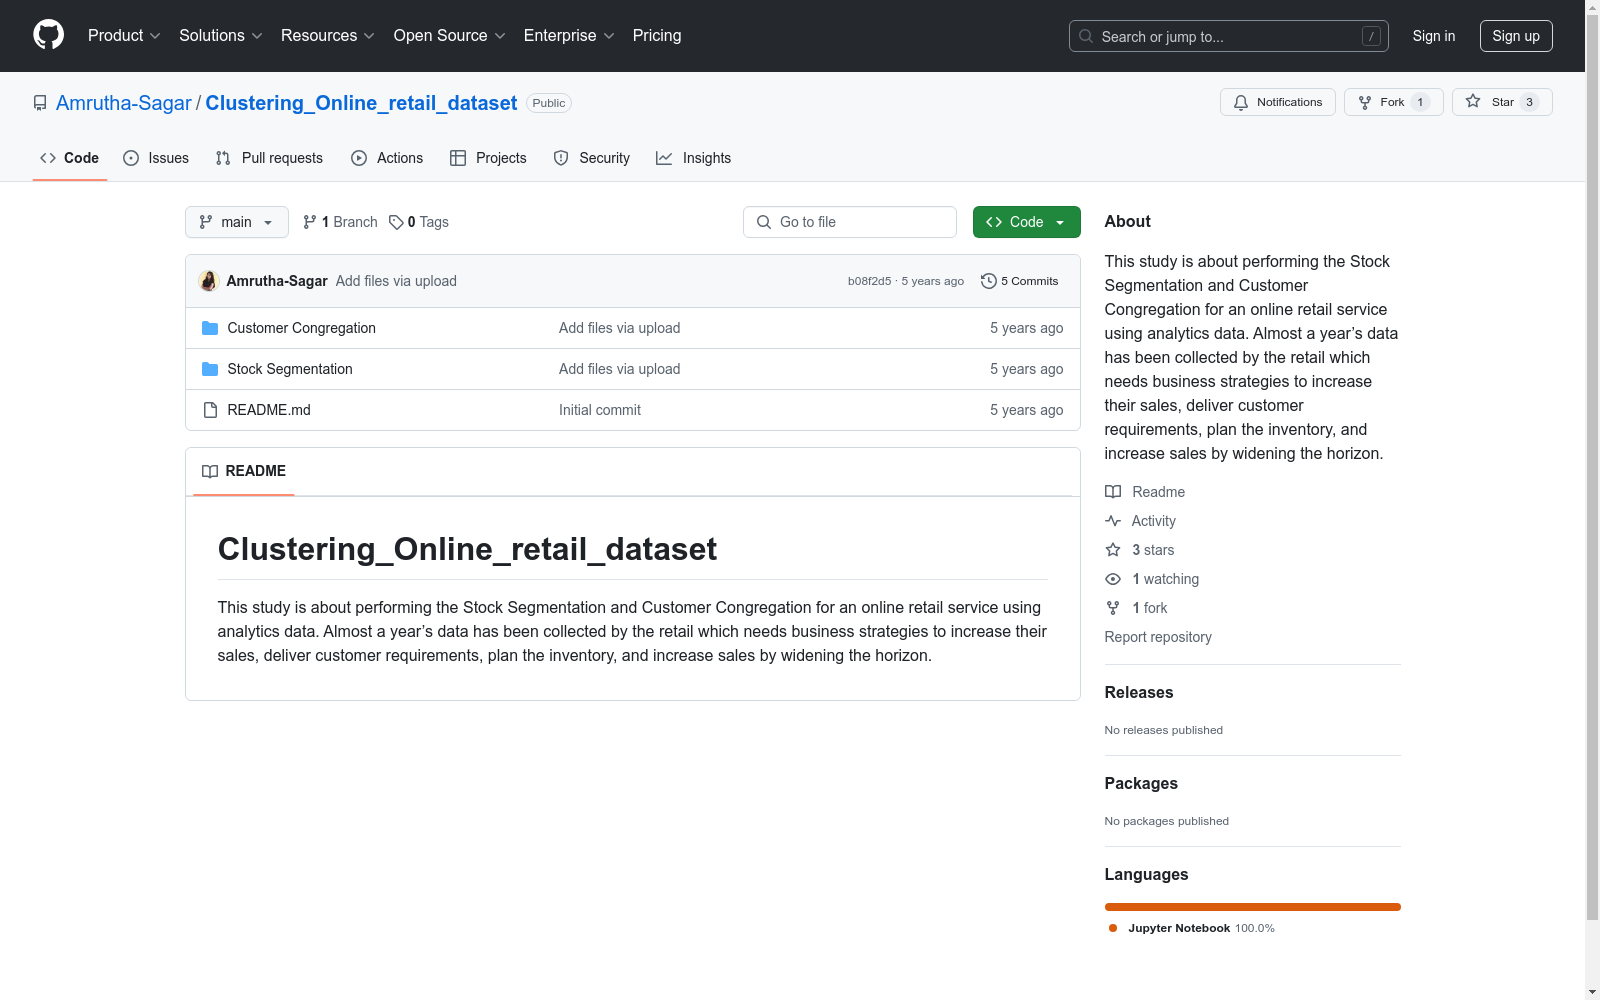Switch to the Security tab
Image resolution: width=1600 pixels, height=1000 pixels.
pyautogui.click(x=592, y=158)
